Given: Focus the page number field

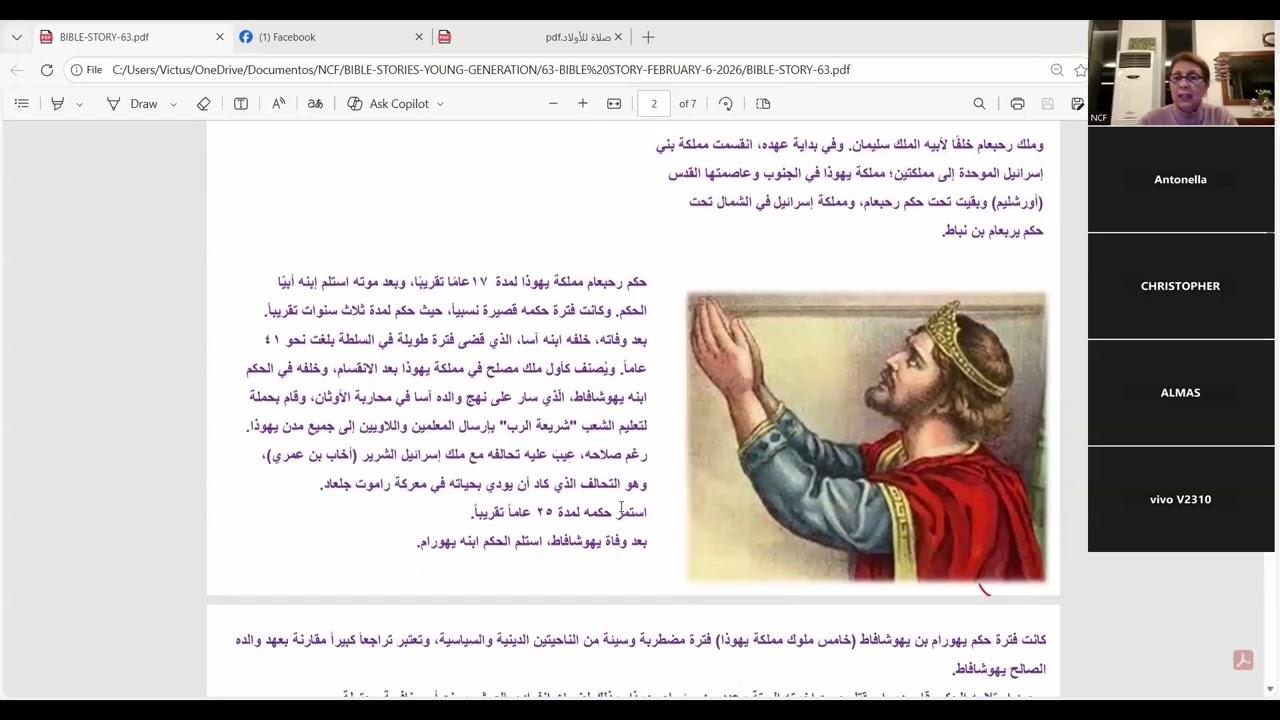Looking at the screenshot, I should [x=654, y=104].
